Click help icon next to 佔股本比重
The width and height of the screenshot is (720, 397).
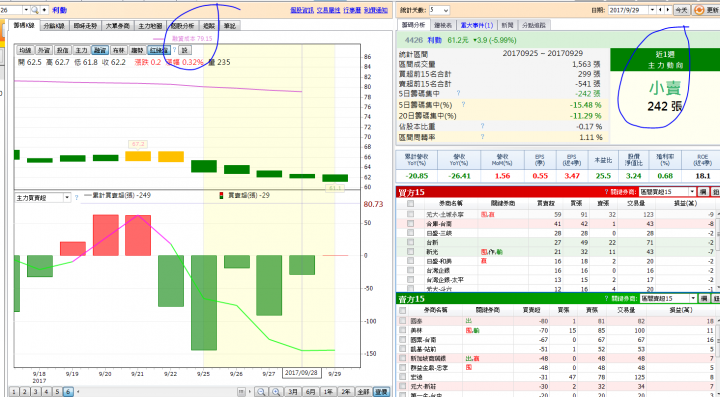click(x=483, y=126)
